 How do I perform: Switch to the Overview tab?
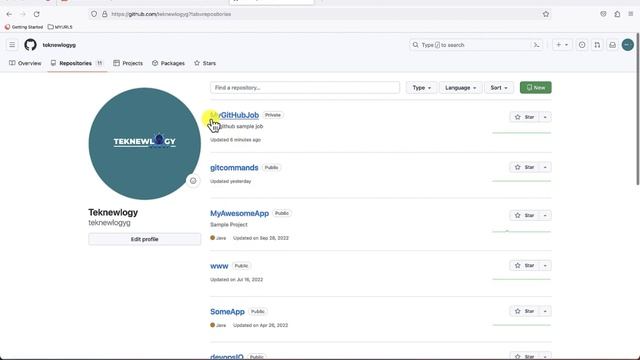tap(25, 63)
